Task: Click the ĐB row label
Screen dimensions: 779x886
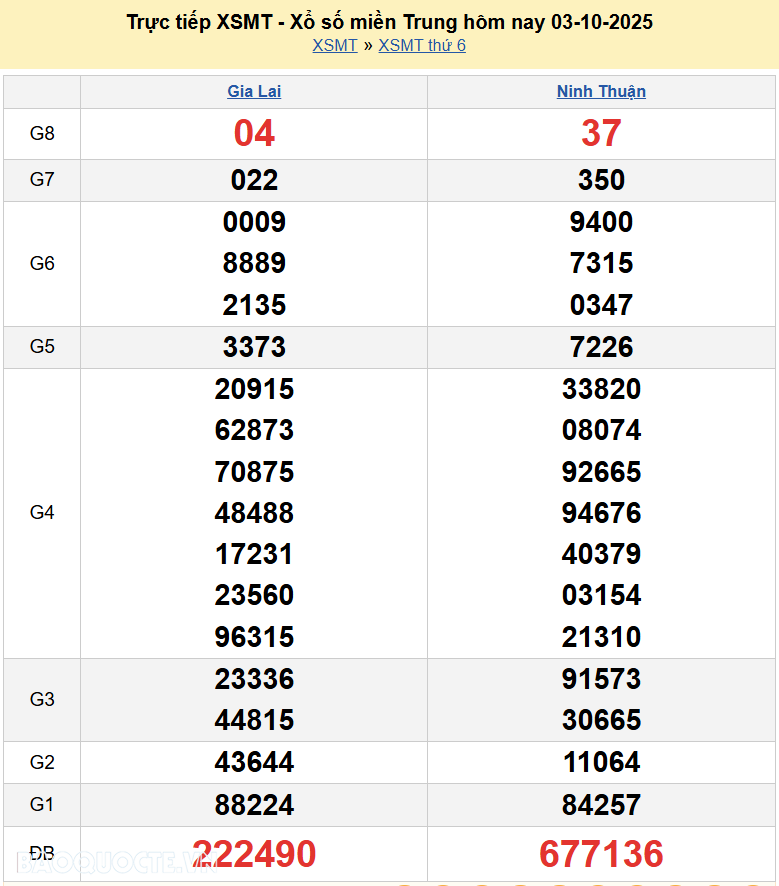Action: pyautogui.click(x=42, y=853)
